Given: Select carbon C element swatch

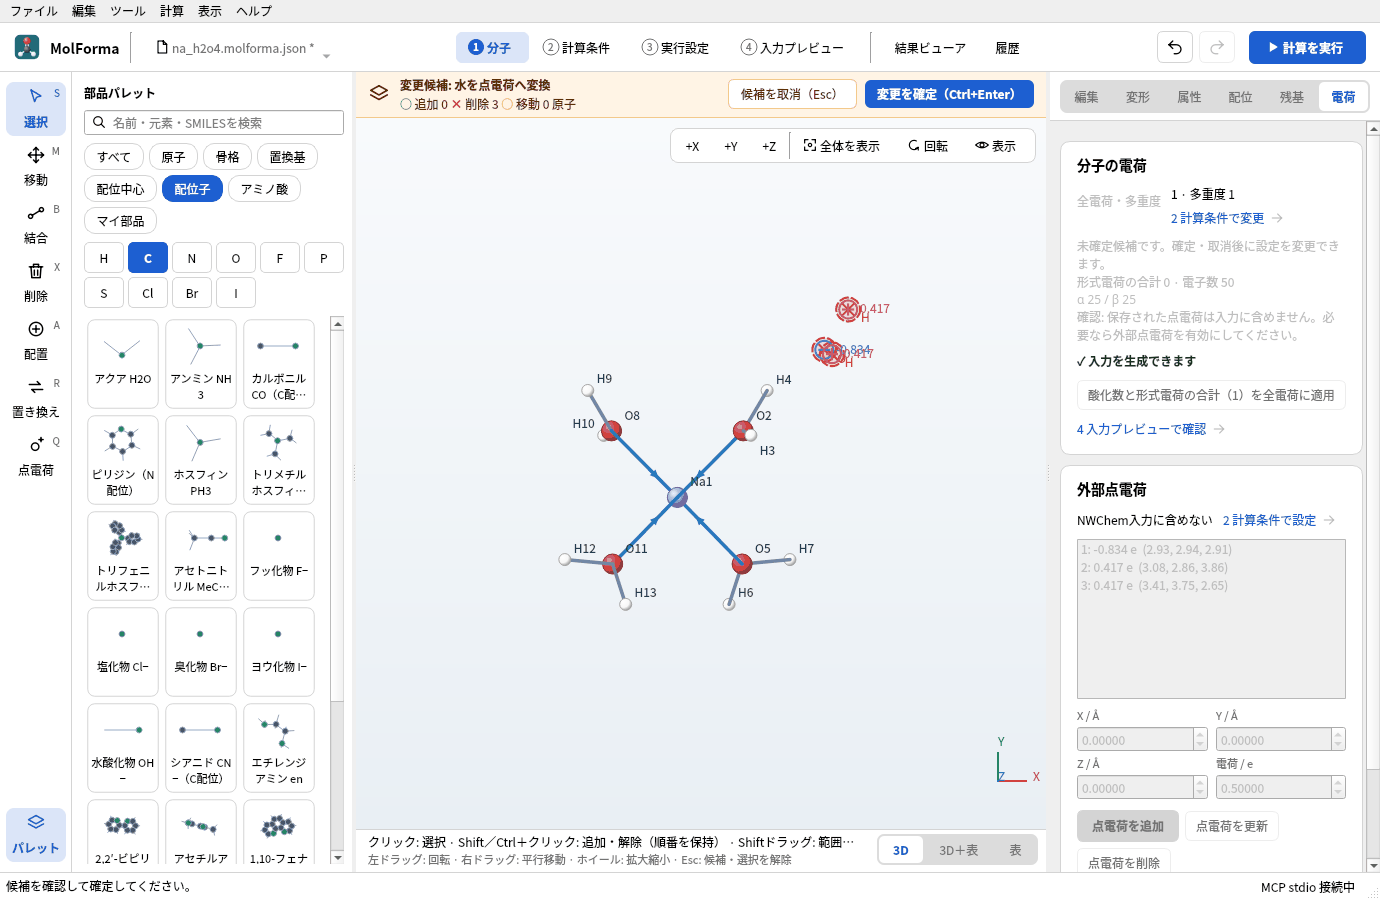Looking at the screenshot, I should (148, 258).
